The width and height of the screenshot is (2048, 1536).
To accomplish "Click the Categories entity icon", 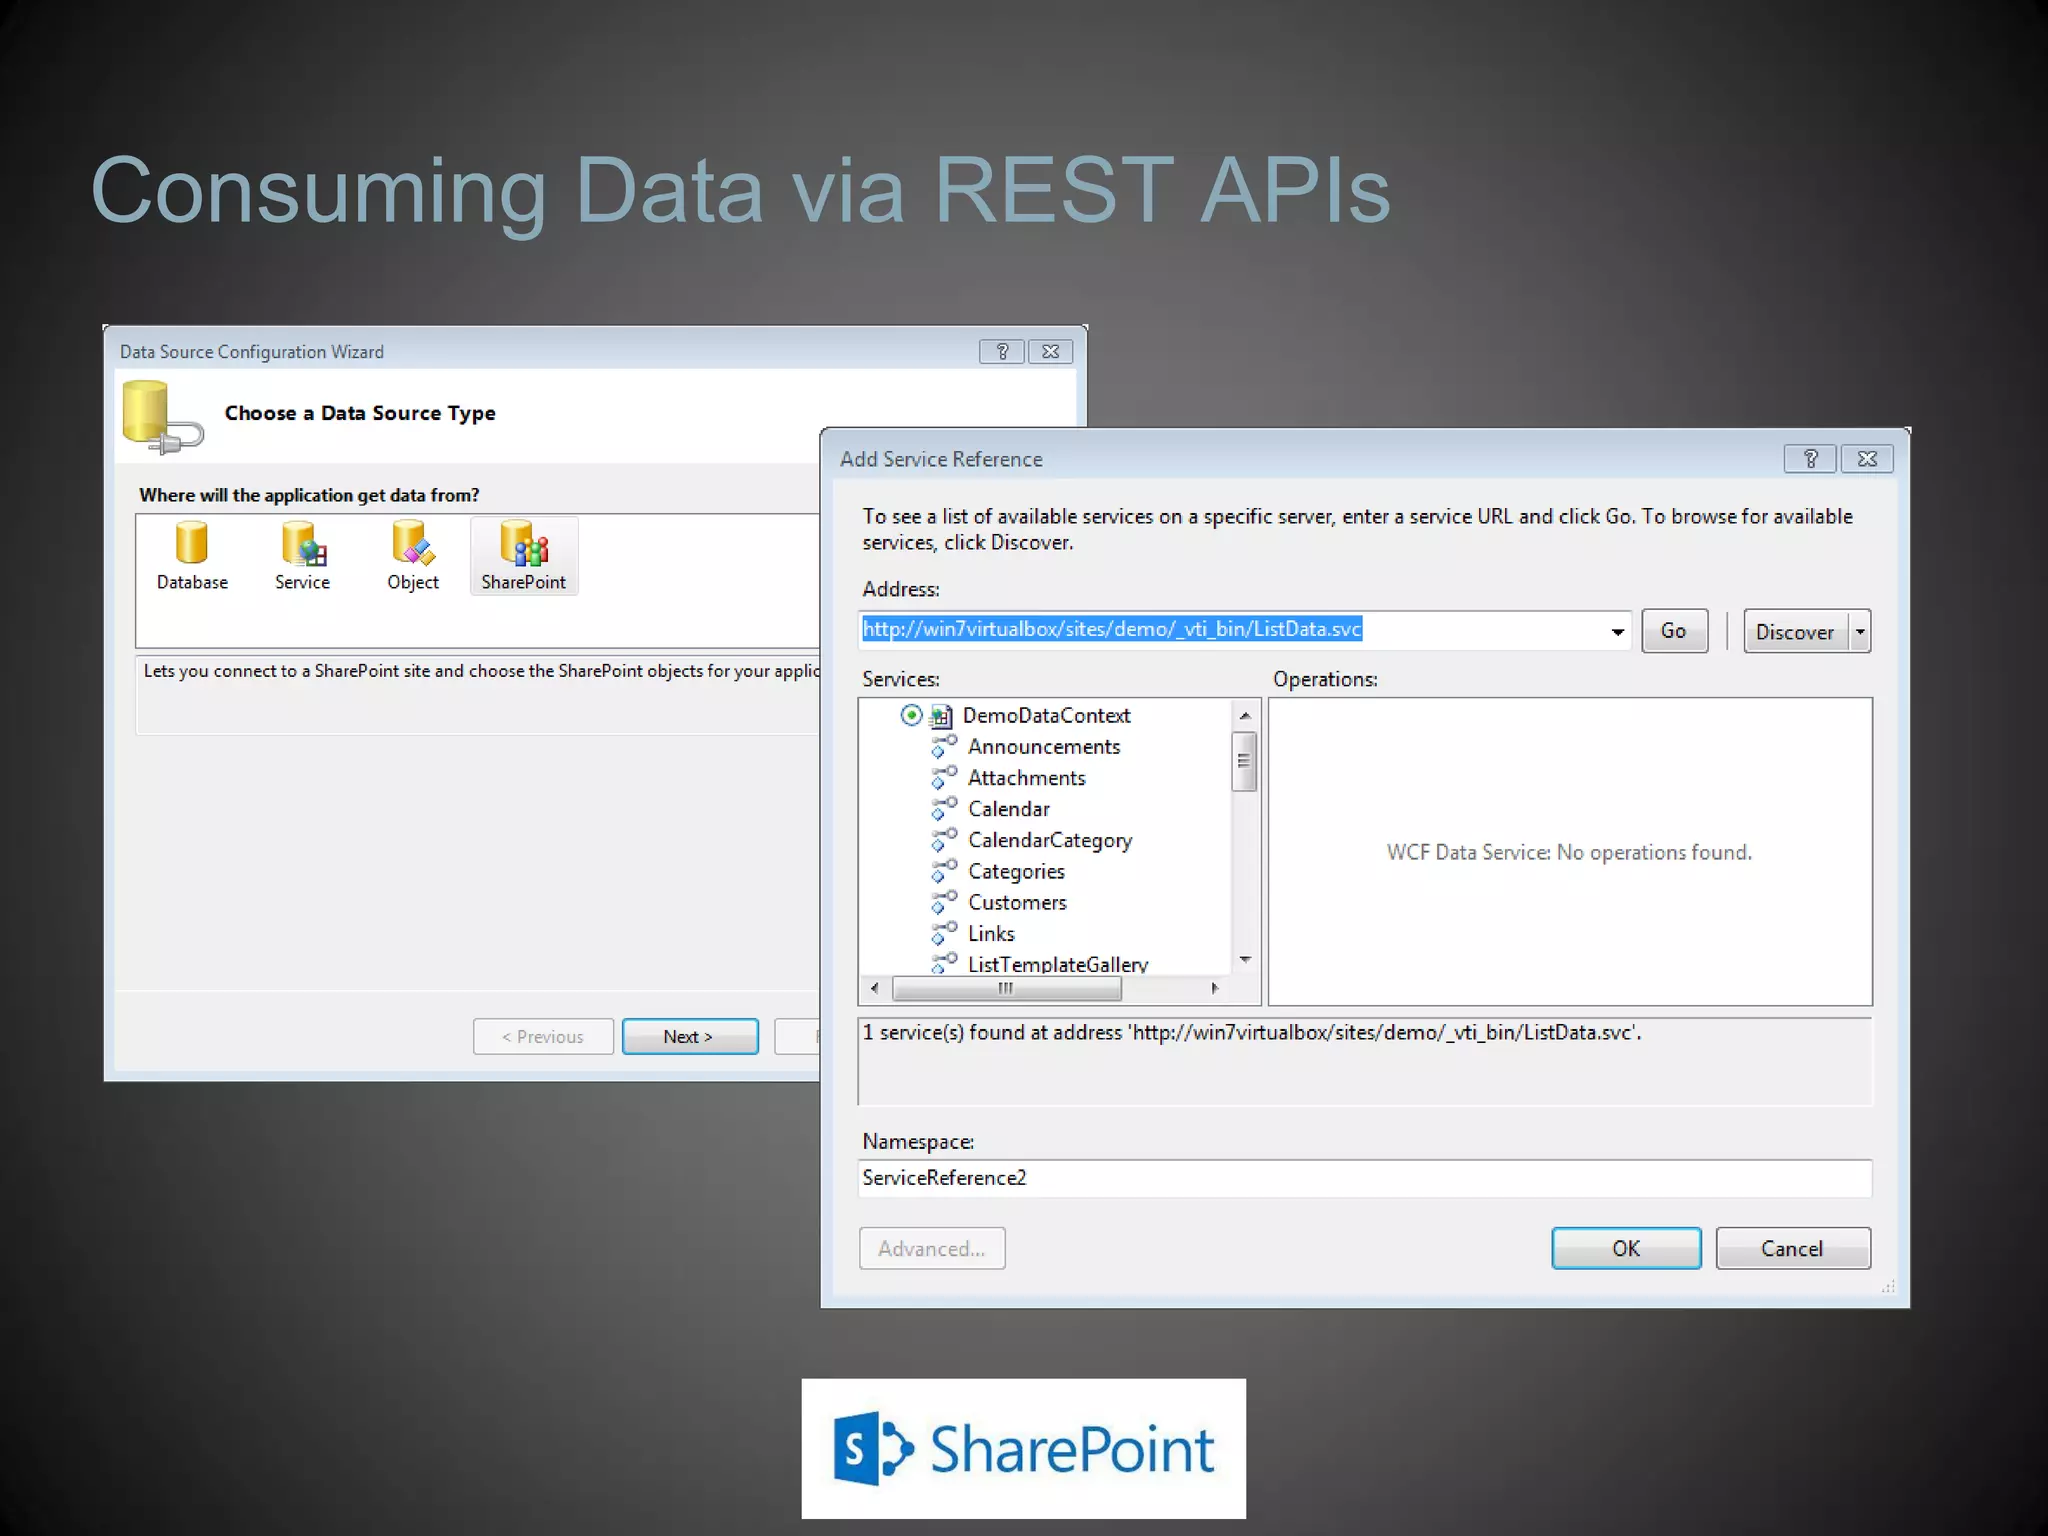I will pos(944,871).
